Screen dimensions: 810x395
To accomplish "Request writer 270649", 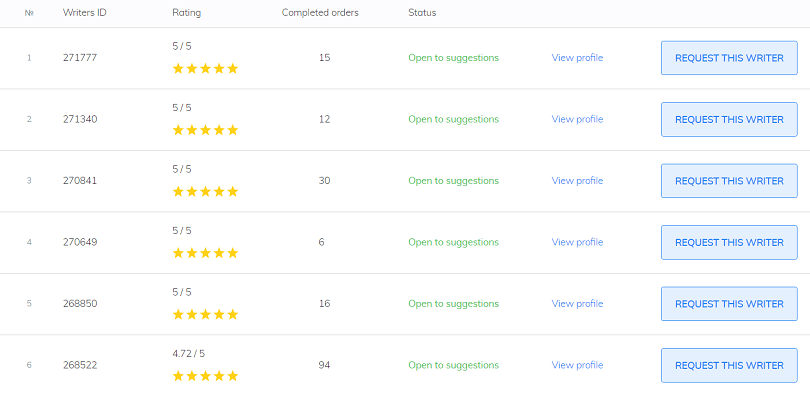I will [729, 242].
